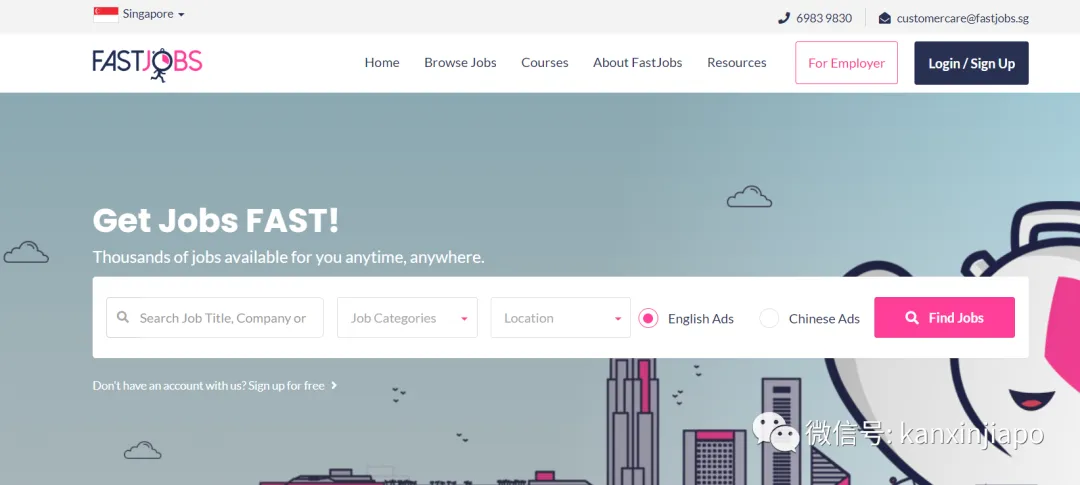Viewport: 1080px width, 485px height.
Task: Expand the Job Categories dropdown
Action: [x=407, y=318]
